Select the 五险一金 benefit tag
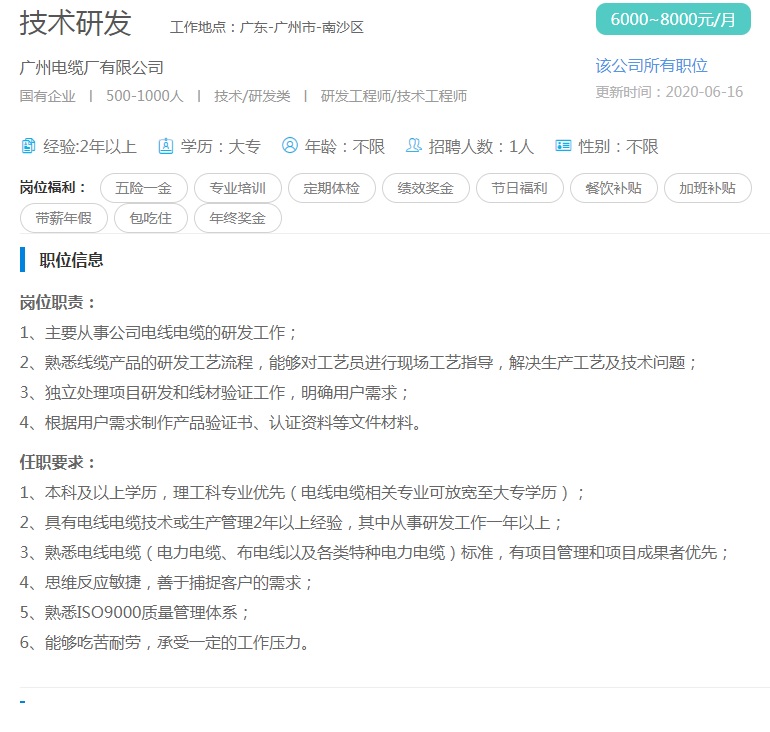Screen dimensions: 770x732 coord(143,188)
